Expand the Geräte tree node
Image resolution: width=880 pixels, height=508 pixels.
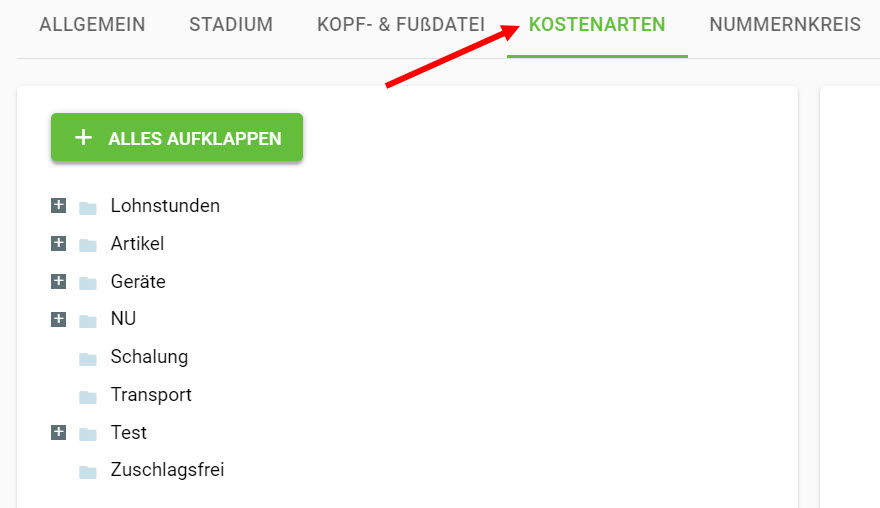[x=58, y=281]
